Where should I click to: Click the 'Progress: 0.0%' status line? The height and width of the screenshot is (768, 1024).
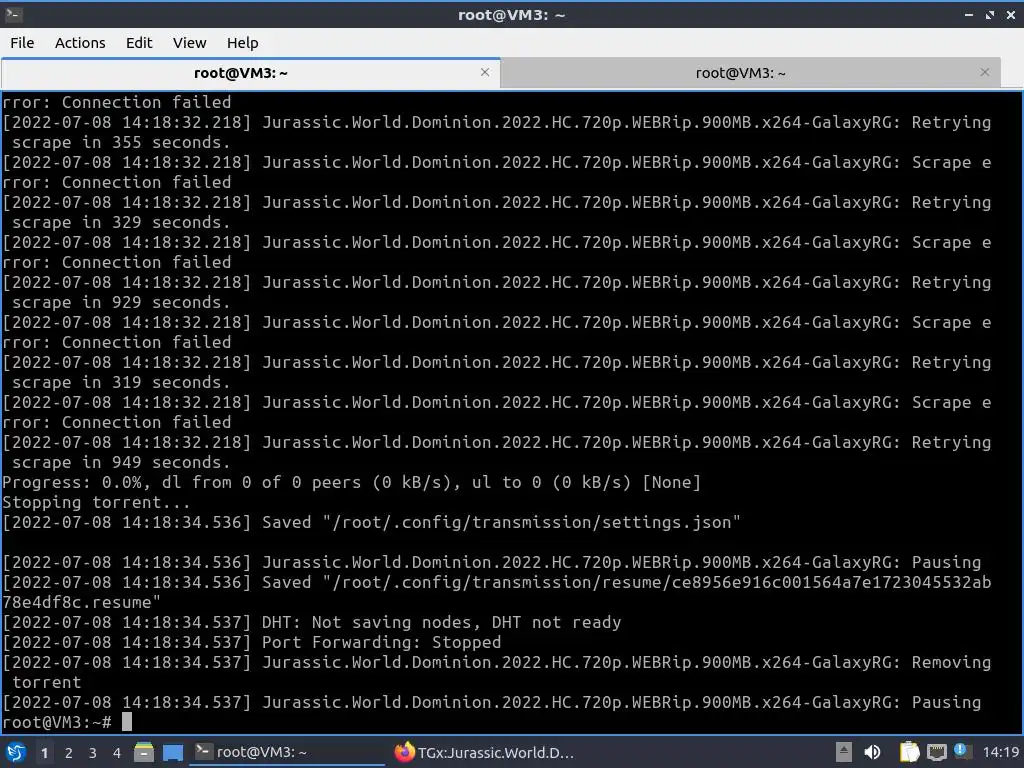click(x=351, y=483)
